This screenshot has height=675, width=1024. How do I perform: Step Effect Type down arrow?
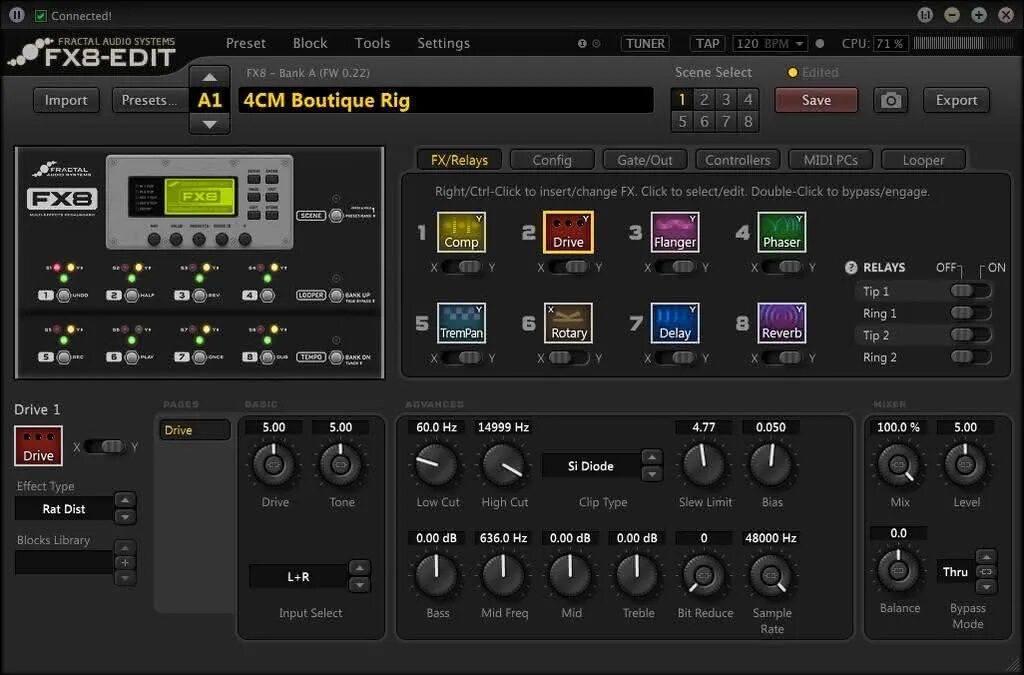point(125,516)
